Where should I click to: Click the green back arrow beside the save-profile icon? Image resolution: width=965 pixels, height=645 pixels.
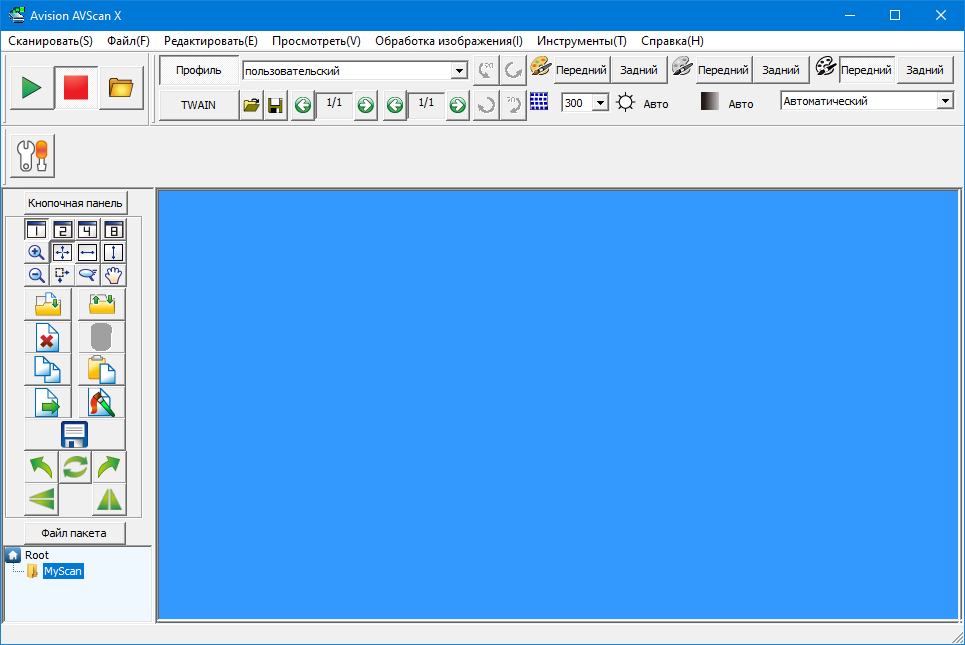pyautogui.click(x=303, y=105)
